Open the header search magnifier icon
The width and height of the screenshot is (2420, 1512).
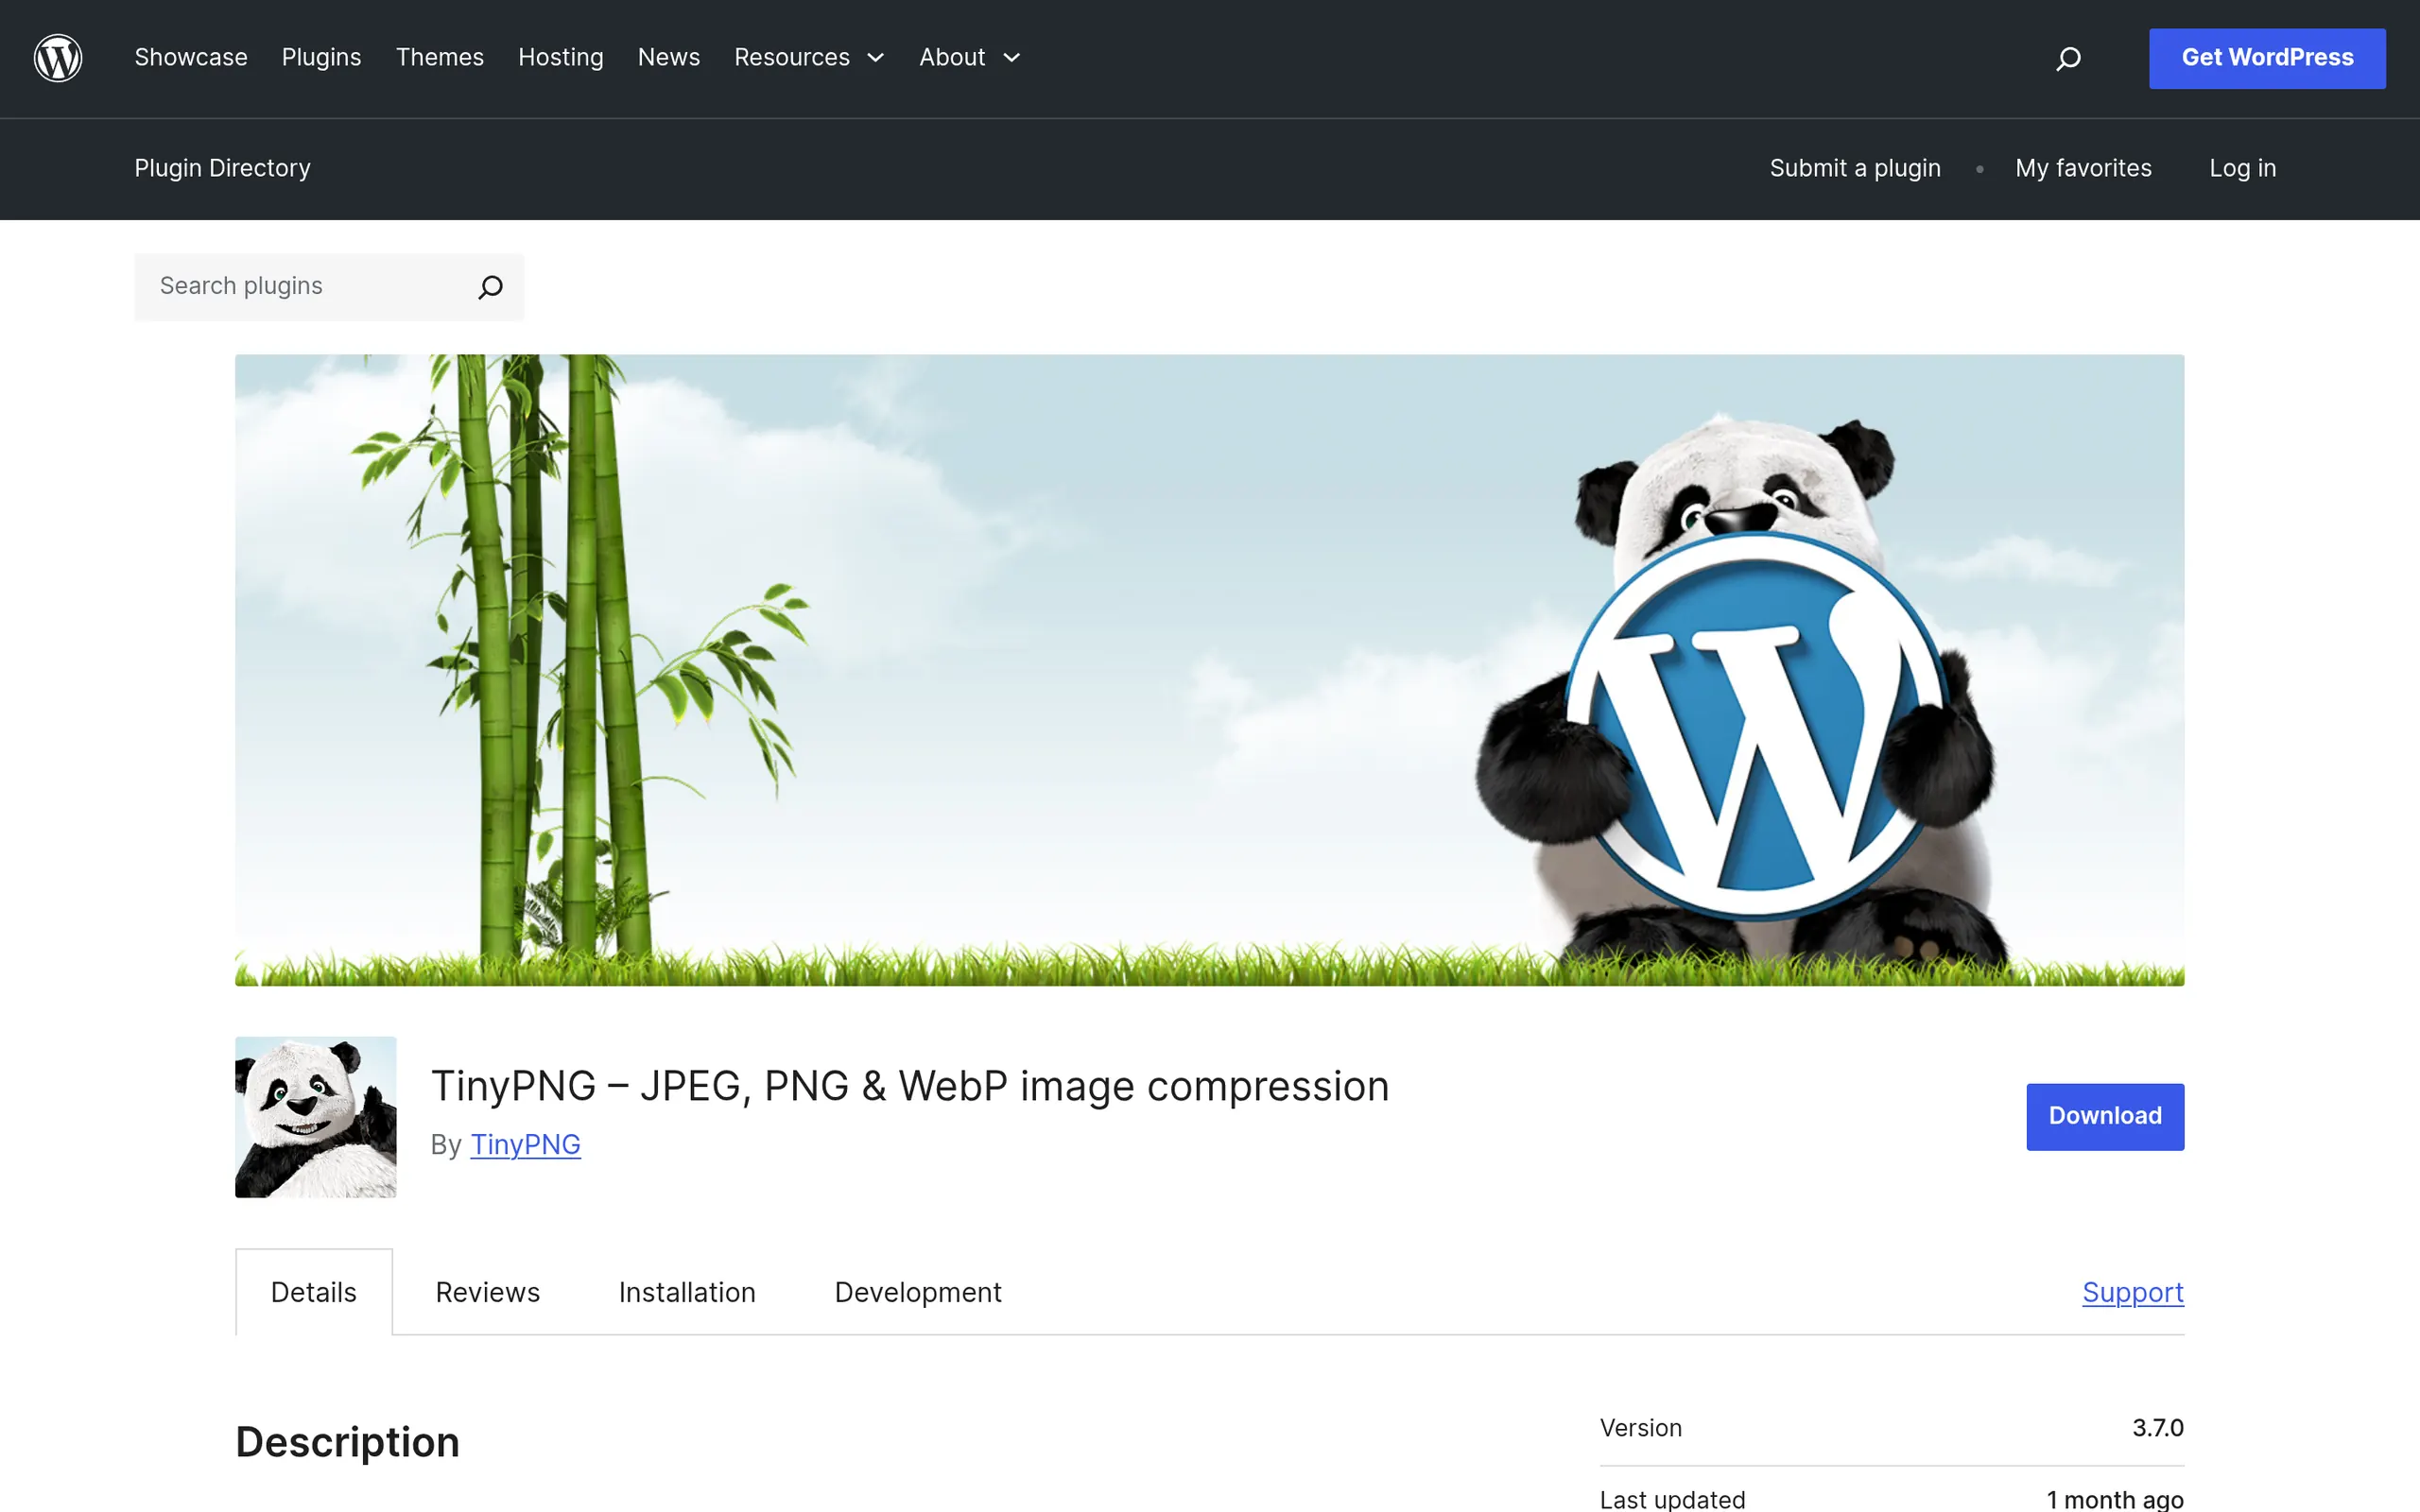click(x=2068, y=59)
